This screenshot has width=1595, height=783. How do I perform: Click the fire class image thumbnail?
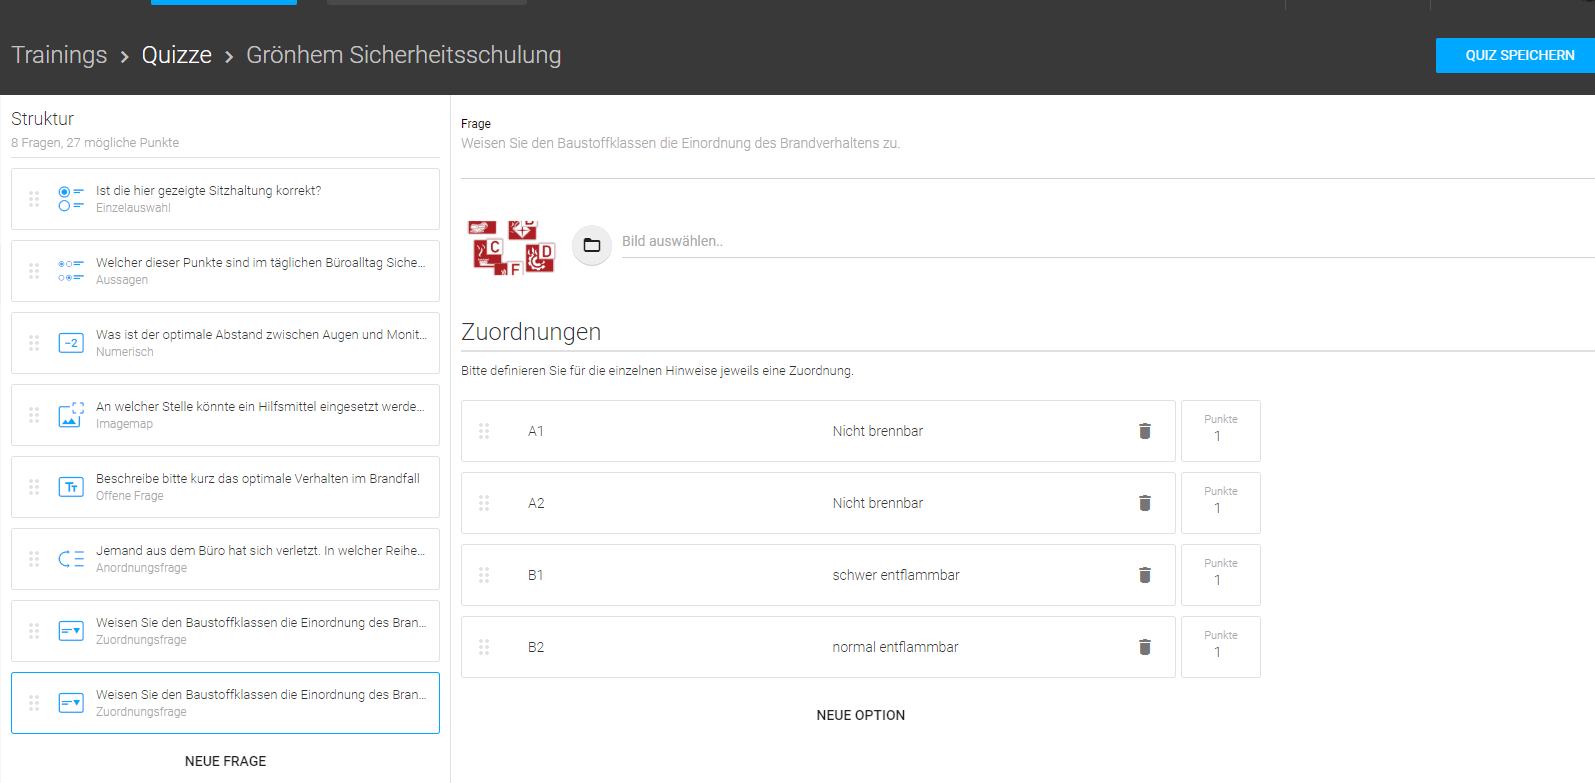512,247
